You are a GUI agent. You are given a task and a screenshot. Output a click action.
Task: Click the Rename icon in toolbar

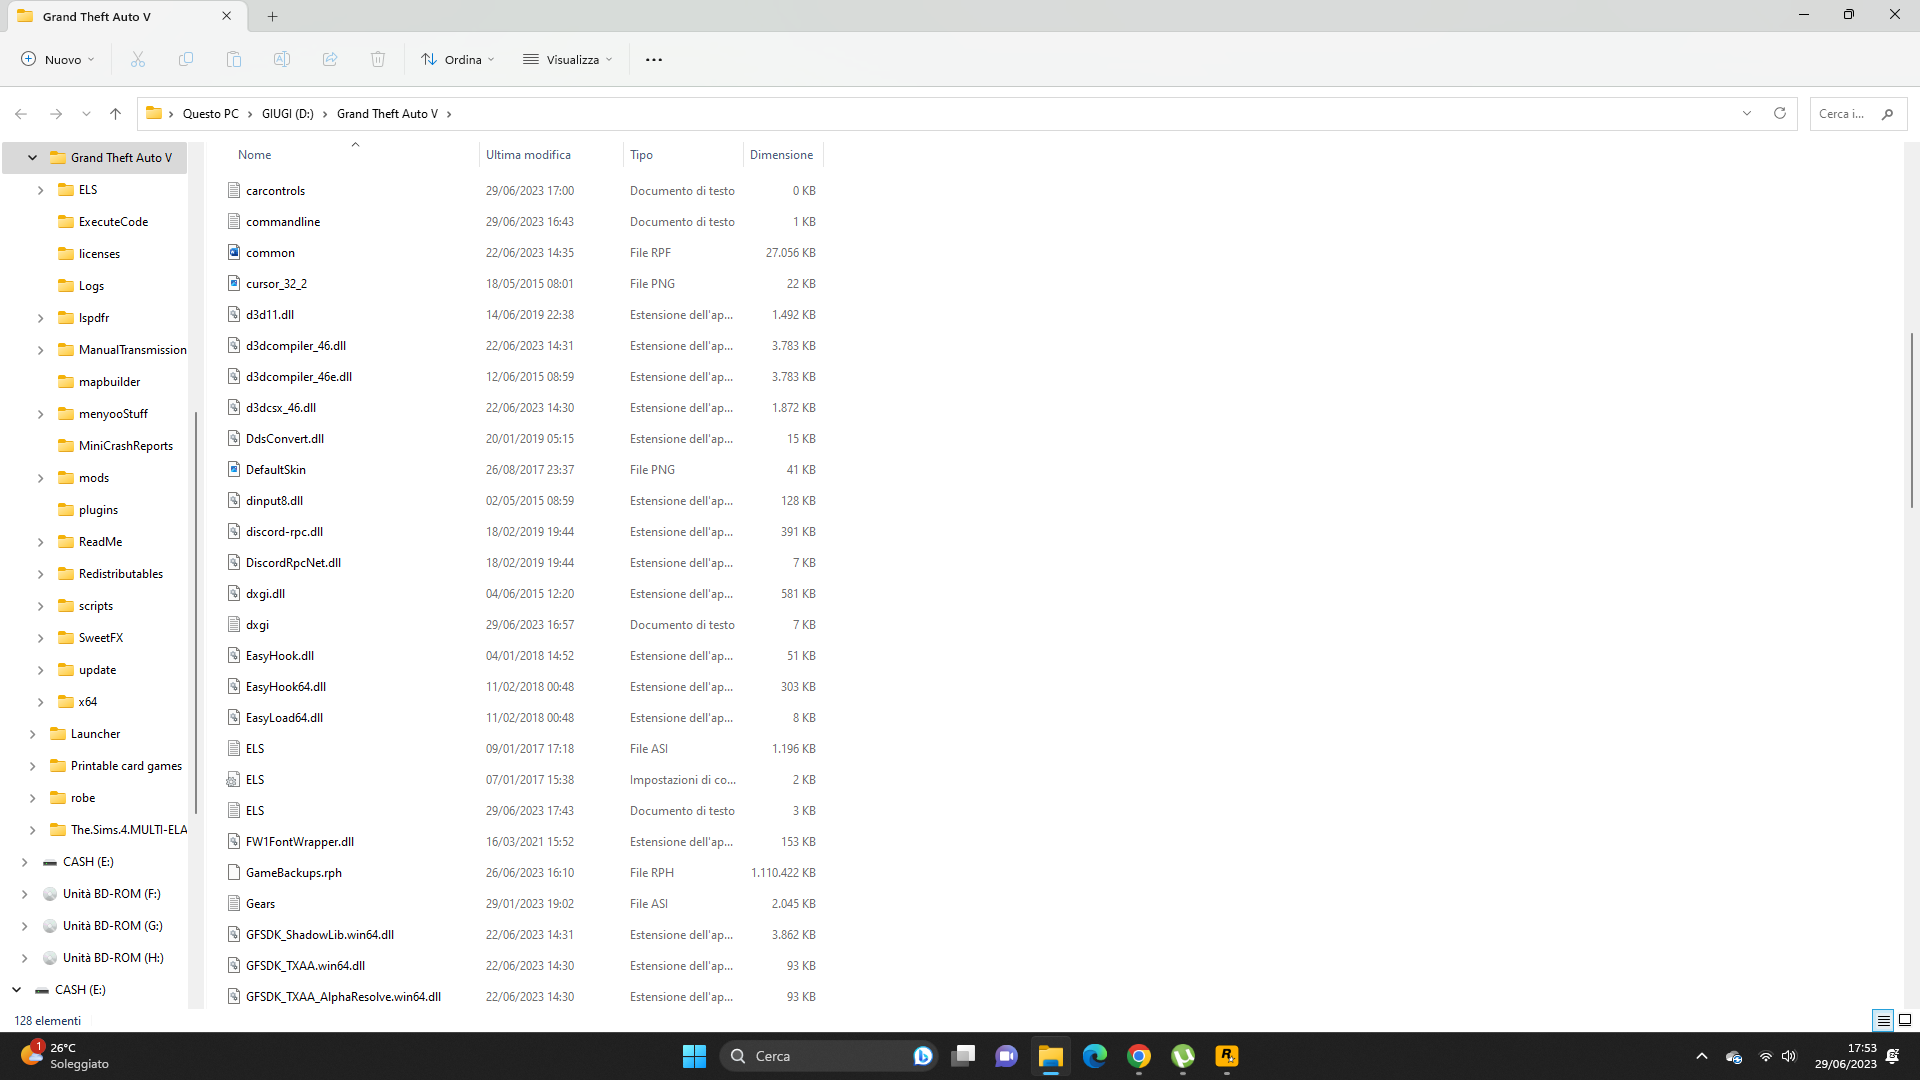282,60
